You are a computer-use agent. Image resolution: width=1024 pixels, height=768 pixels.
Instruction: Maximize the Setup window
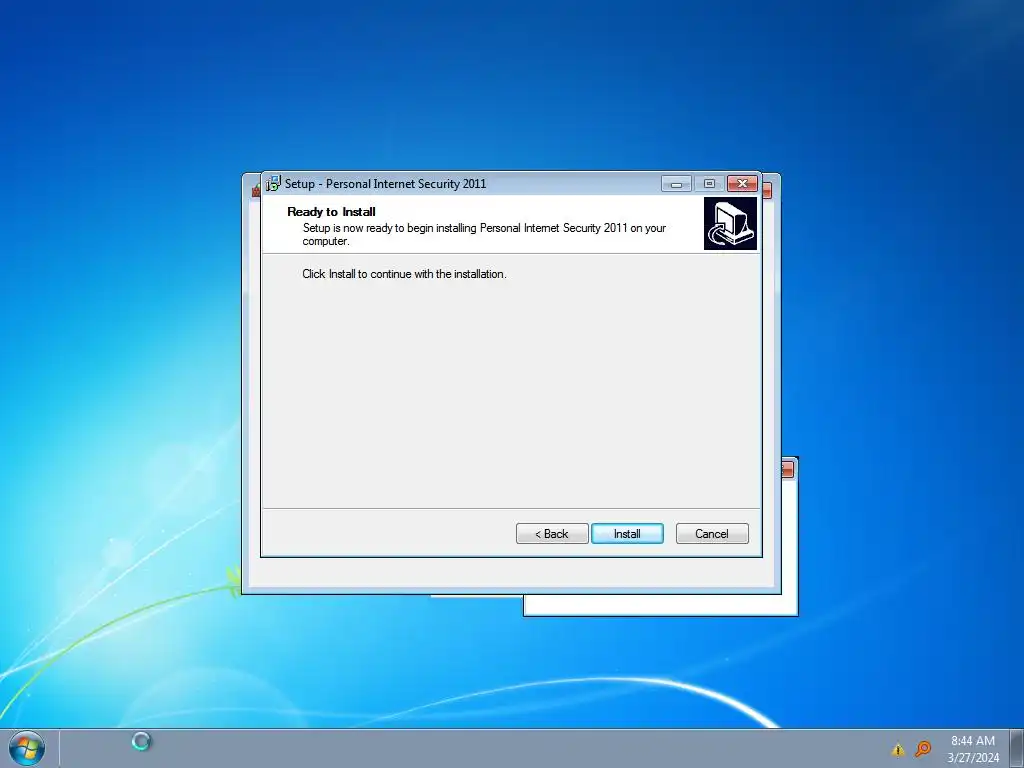(x=709, y=184)
